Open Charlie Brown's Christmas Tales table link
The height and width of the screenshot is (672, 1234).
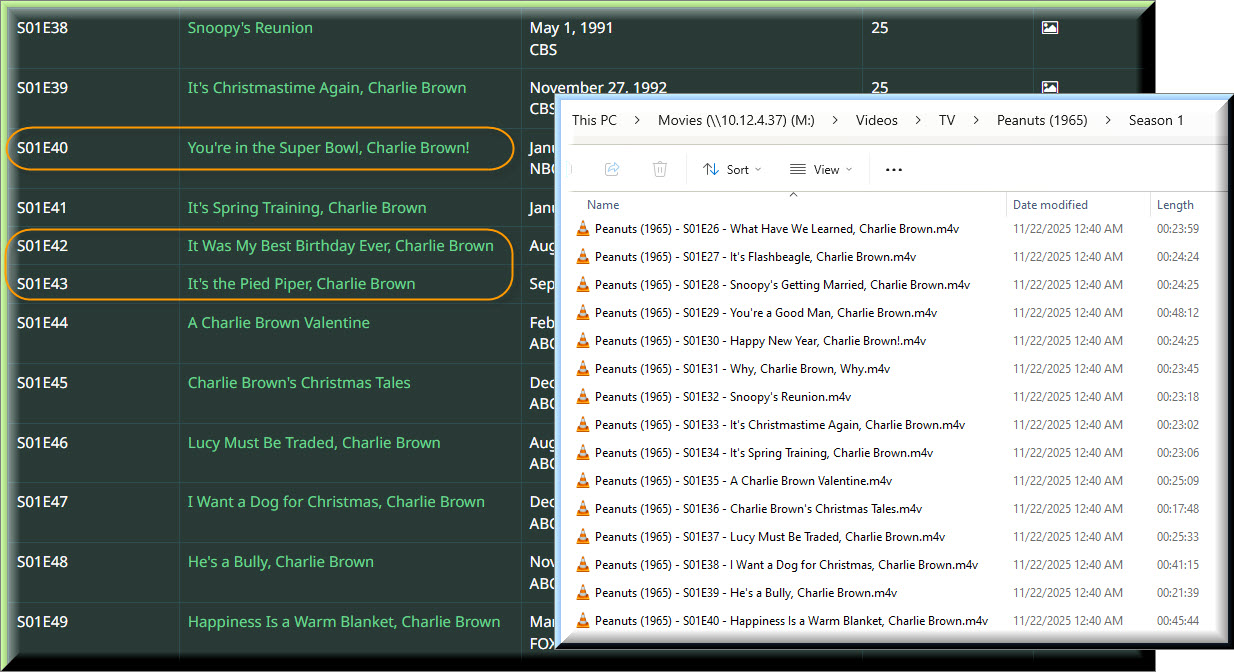pyautogui.click(x=299, y=383)
